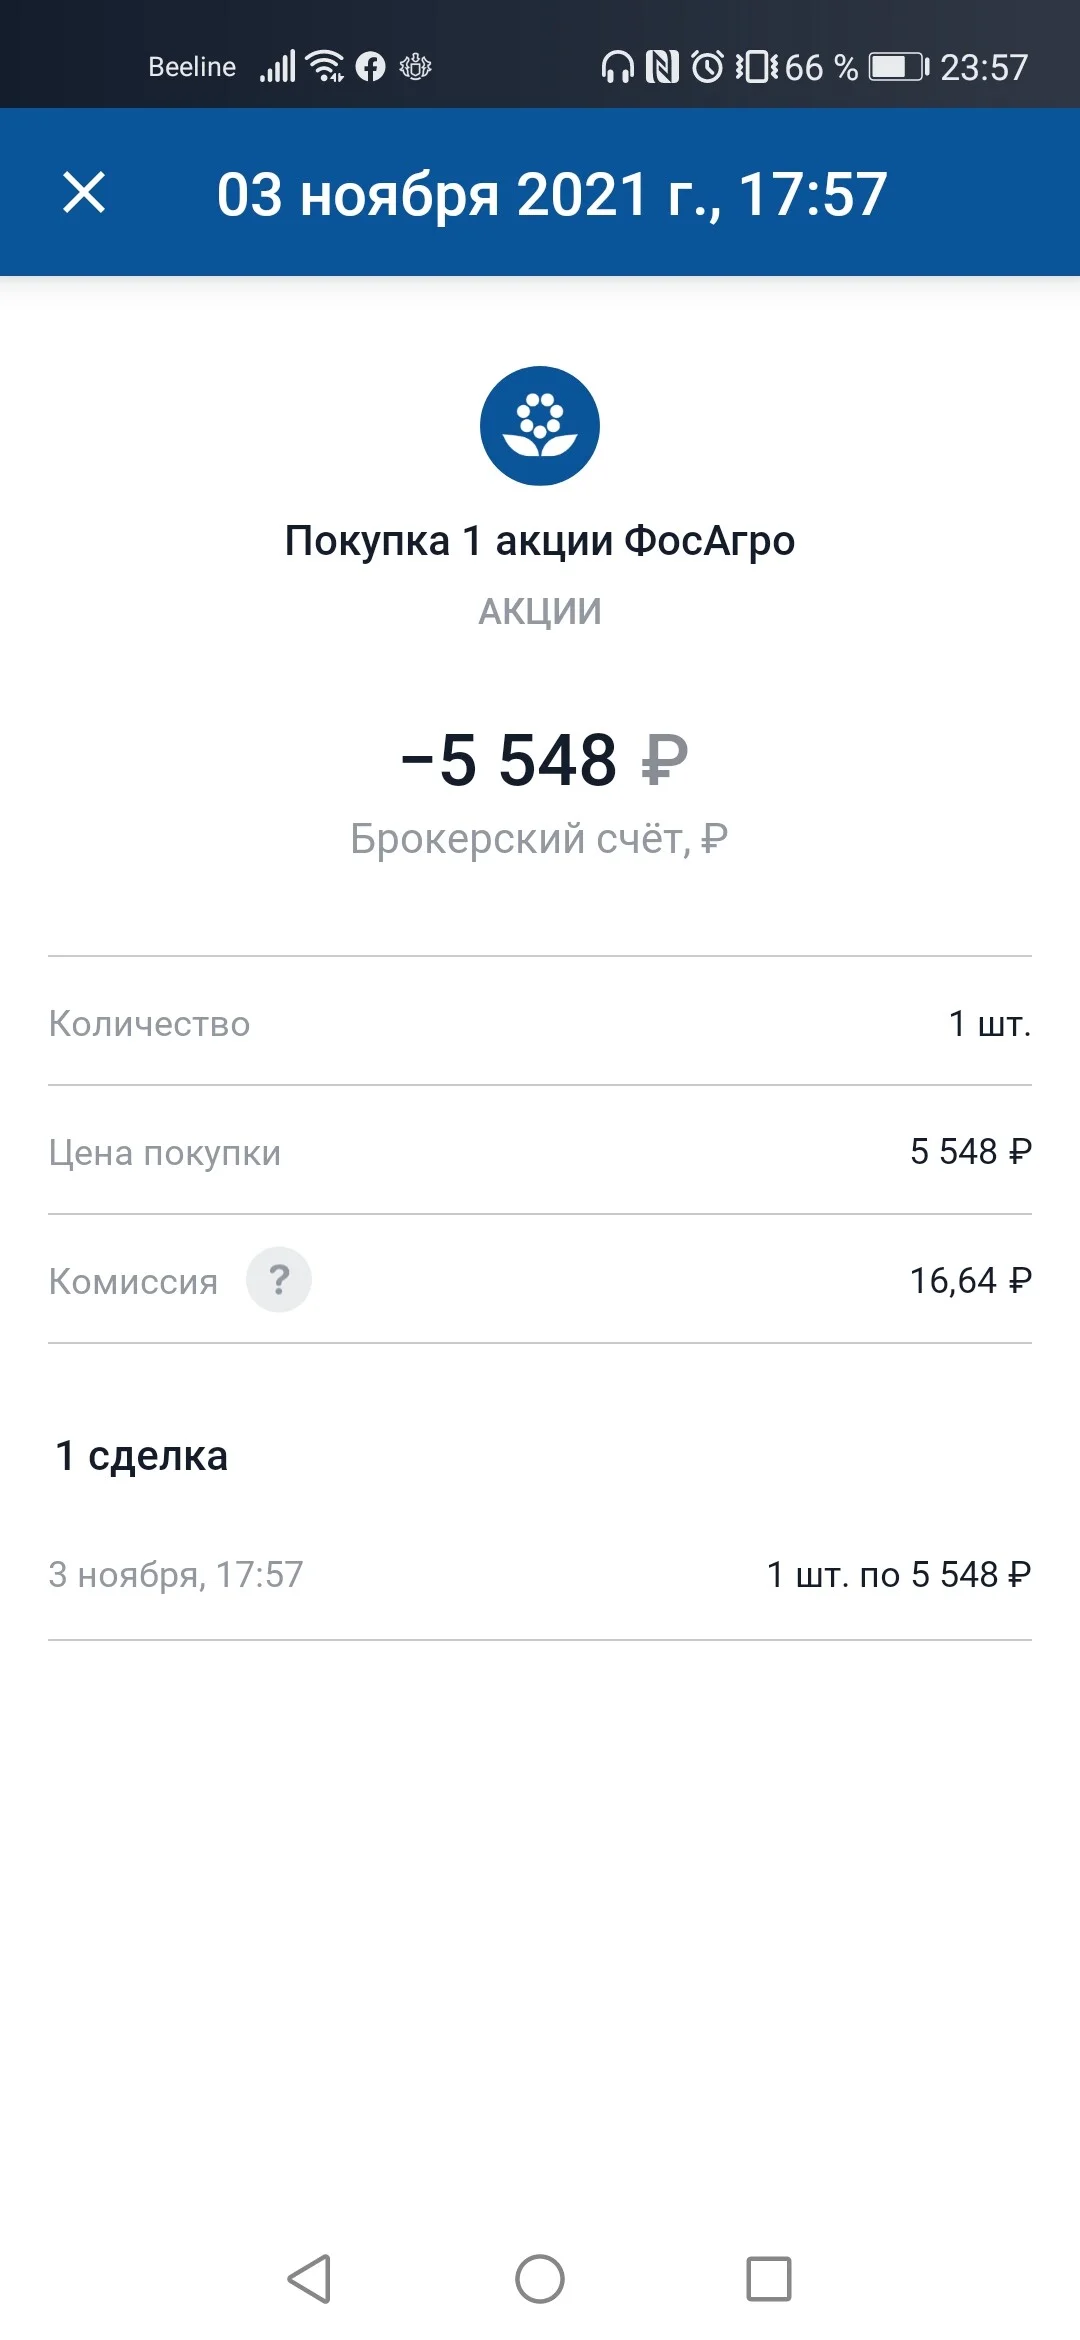Image resolution: width=1080 pixels, height=2340 pixels.
Task: Tap the alarm clock status icon
Action: (x=708, y=67)
